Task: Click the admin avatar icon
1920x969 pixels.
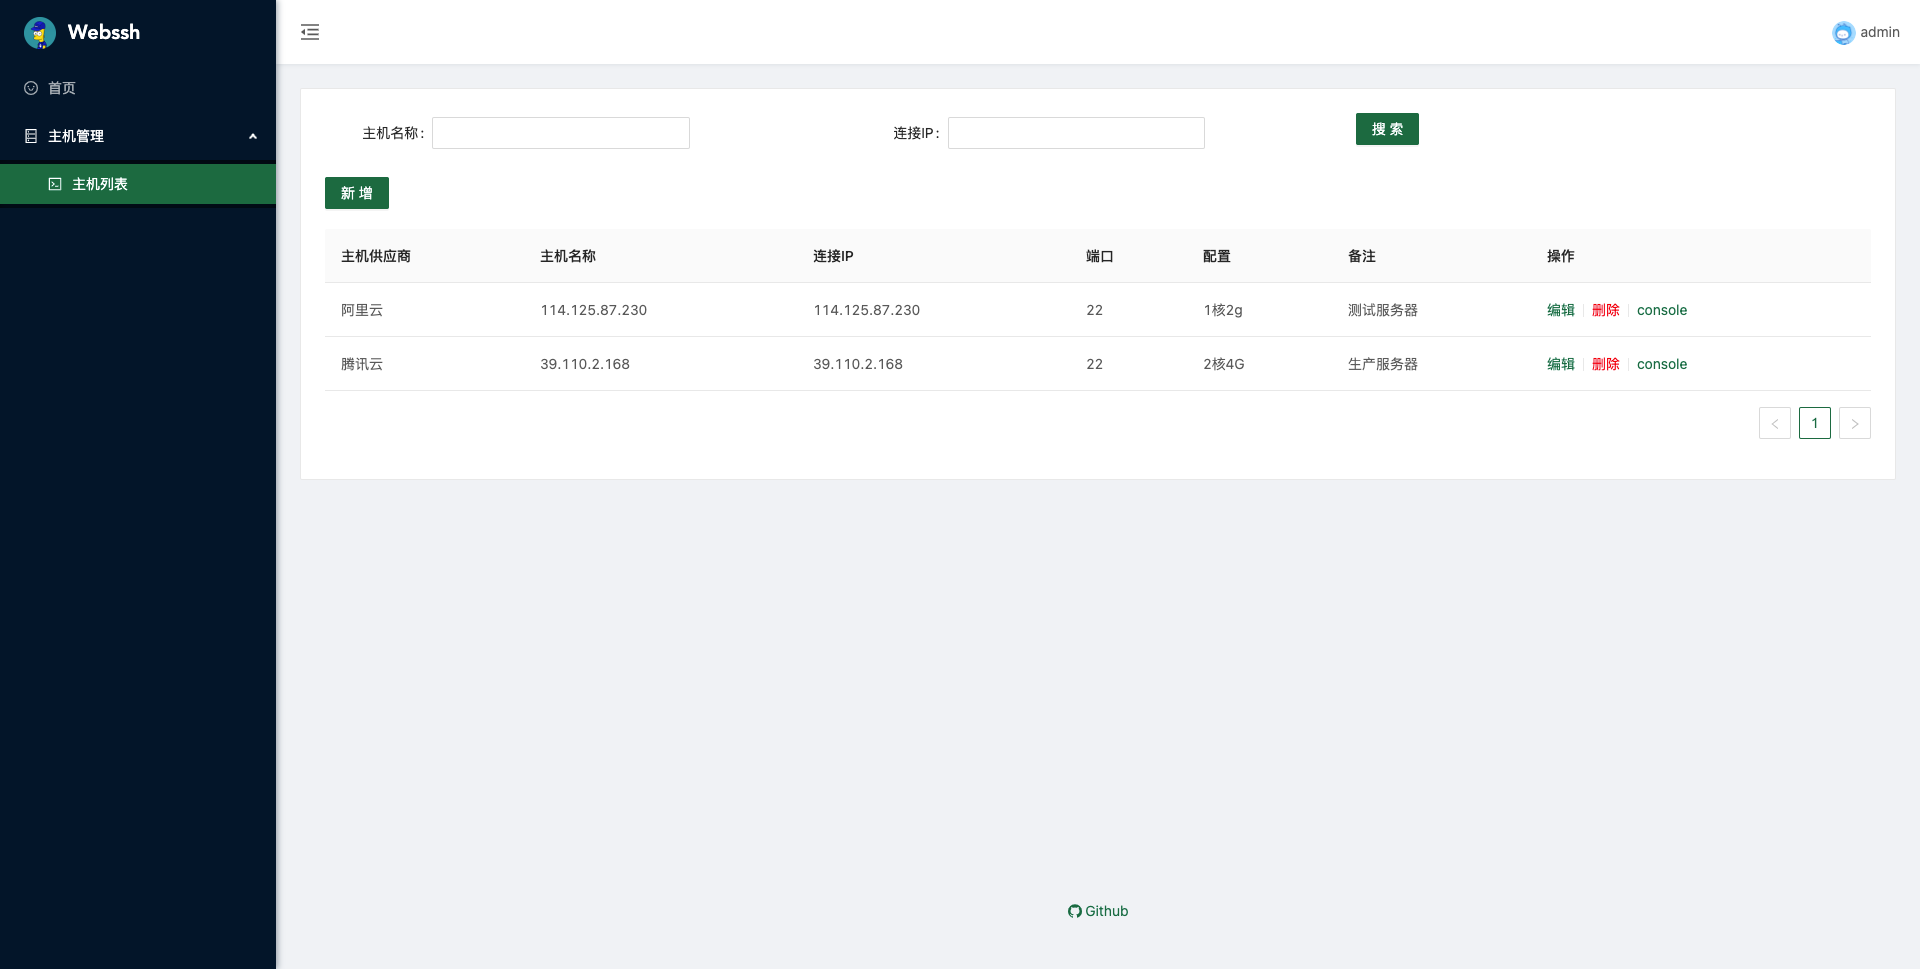Action: (1842, 32)
